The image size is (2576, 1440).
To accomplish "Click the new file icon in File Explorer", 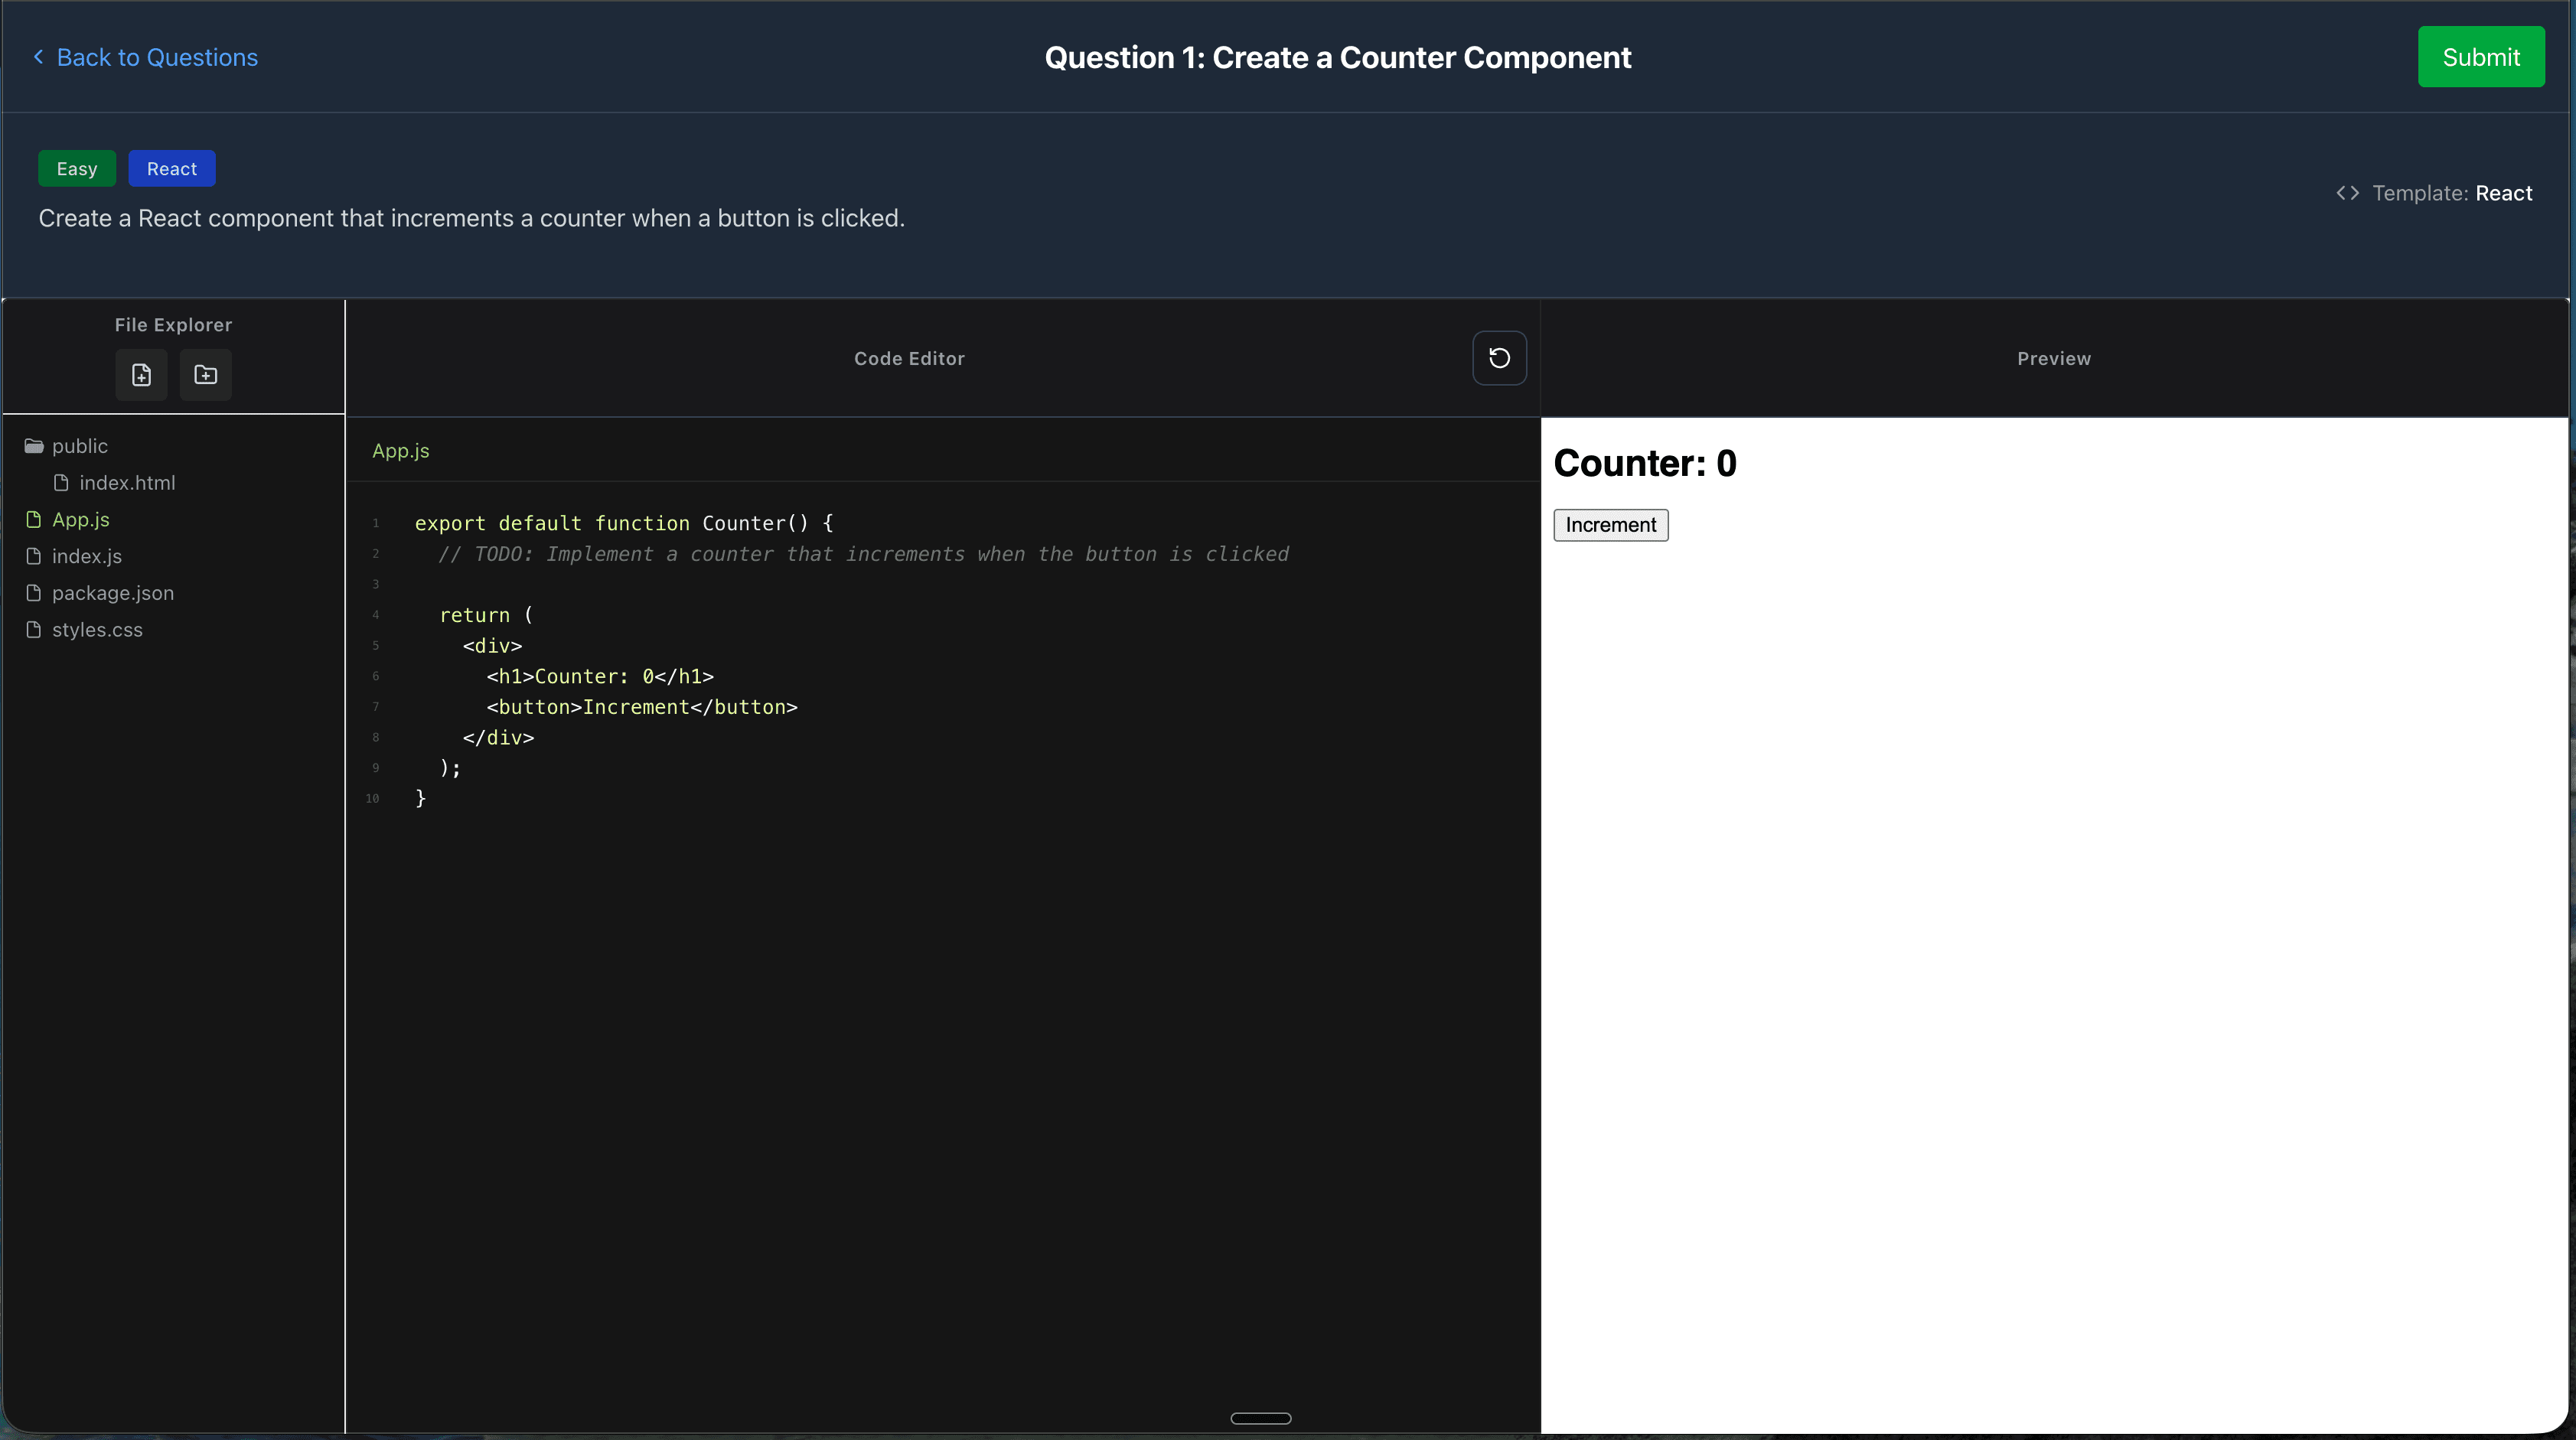I will pos(140,375).
